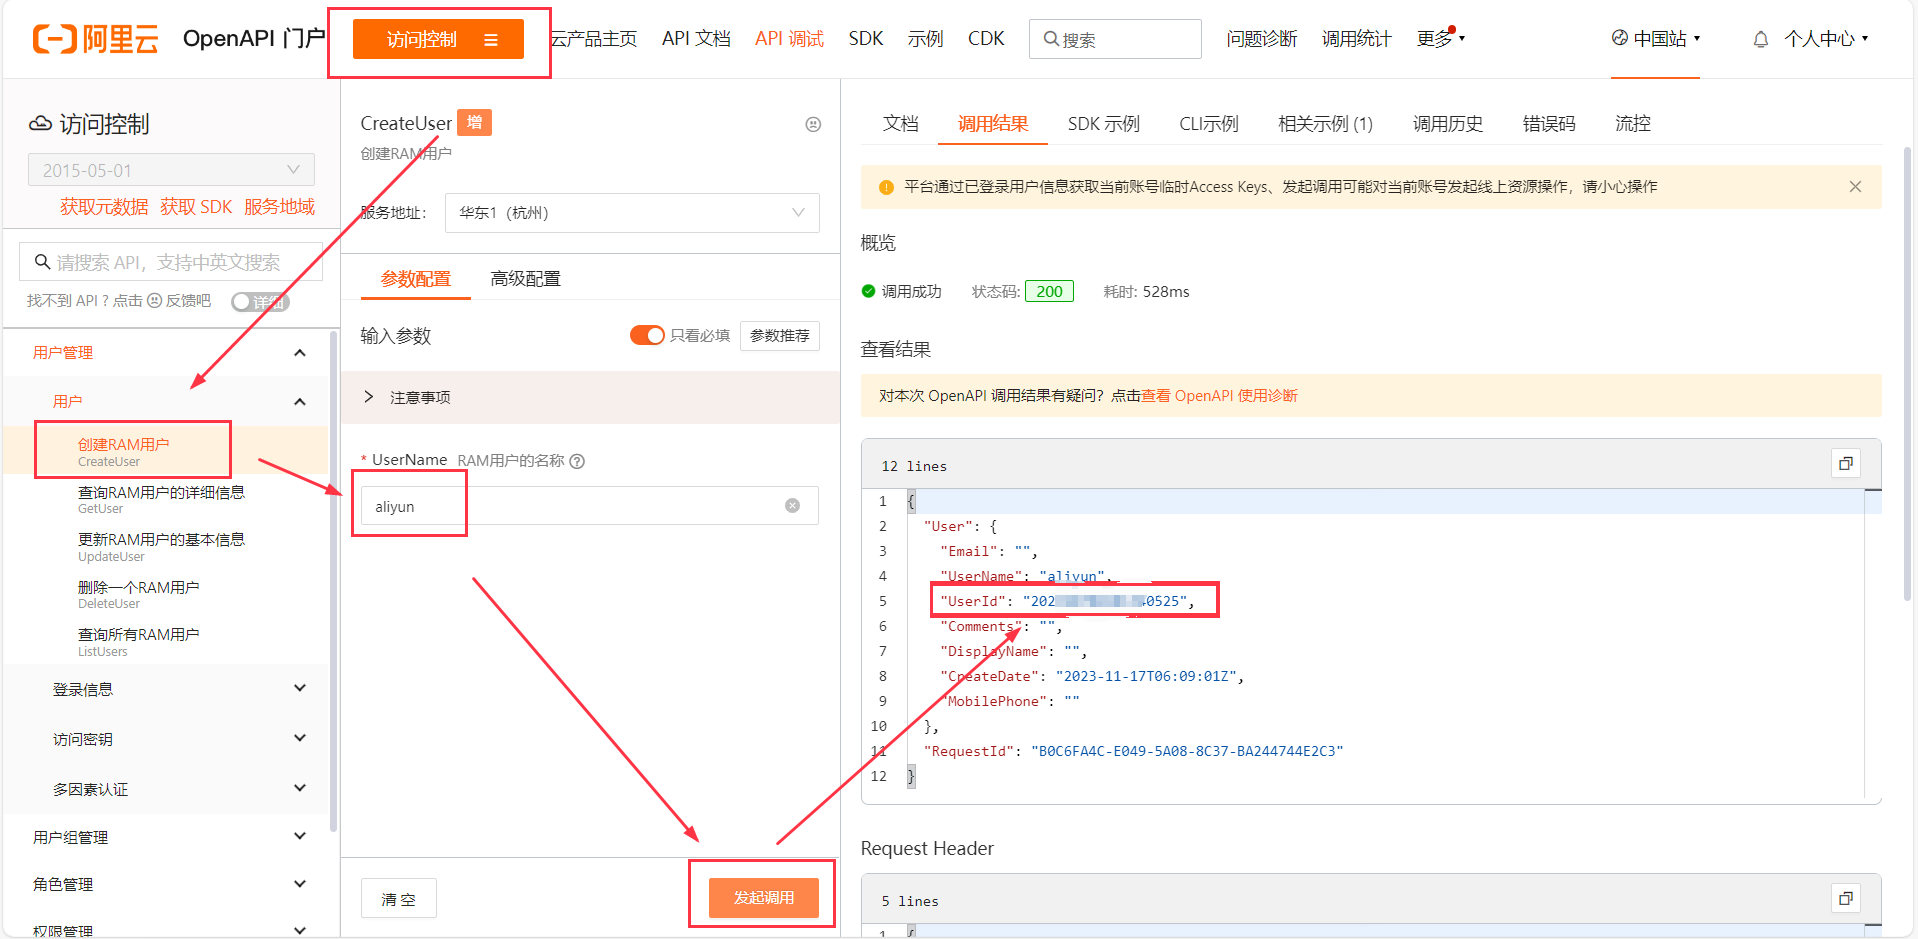Click the search magnifier icon in top bar

pyautogui.click(x=1051, y=39)
